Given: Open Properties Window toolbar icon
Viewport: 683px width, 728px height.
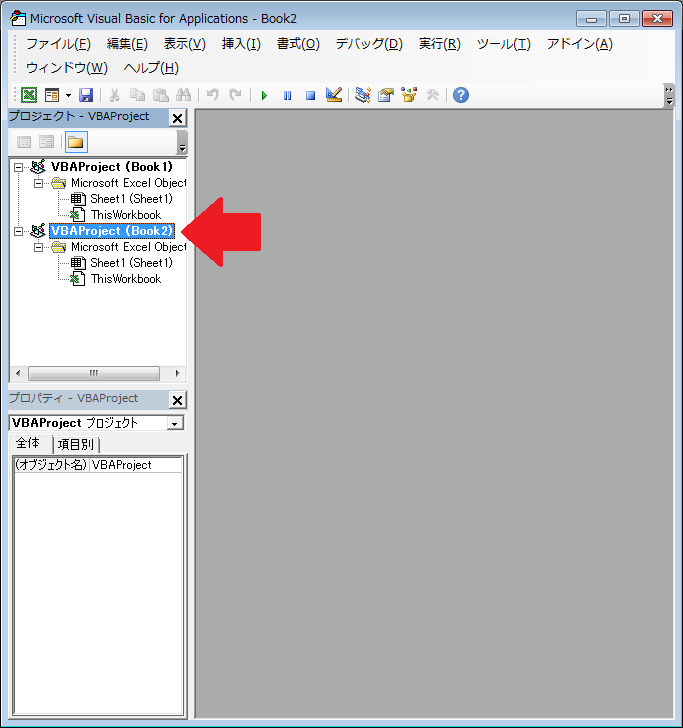Looking at the screenshot, I should tap(386, 95).
